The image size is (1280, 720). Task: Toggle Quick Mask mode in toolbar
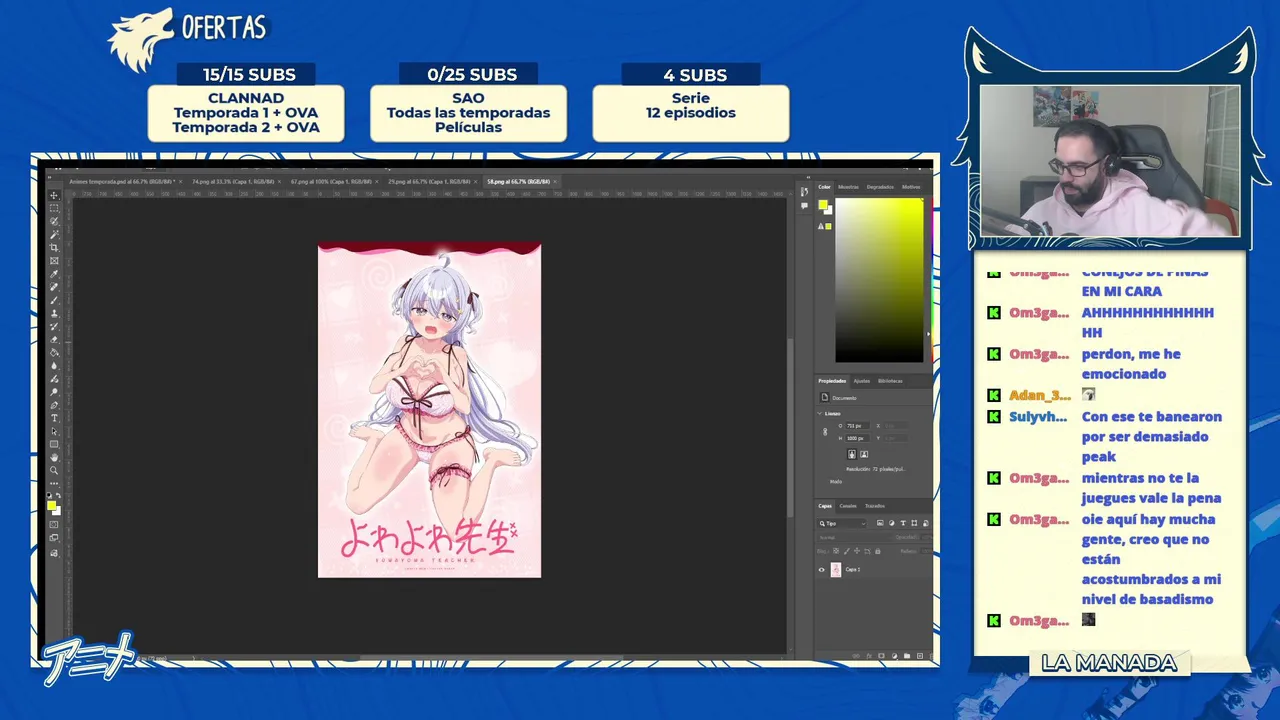tap(54, 523)
